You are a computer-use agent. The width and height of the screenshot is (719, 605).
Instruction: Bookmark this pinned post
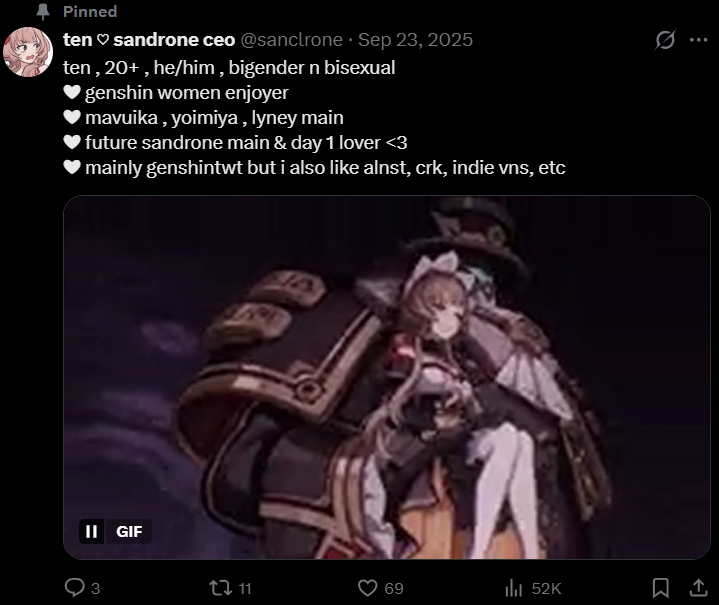coord(660,588)
